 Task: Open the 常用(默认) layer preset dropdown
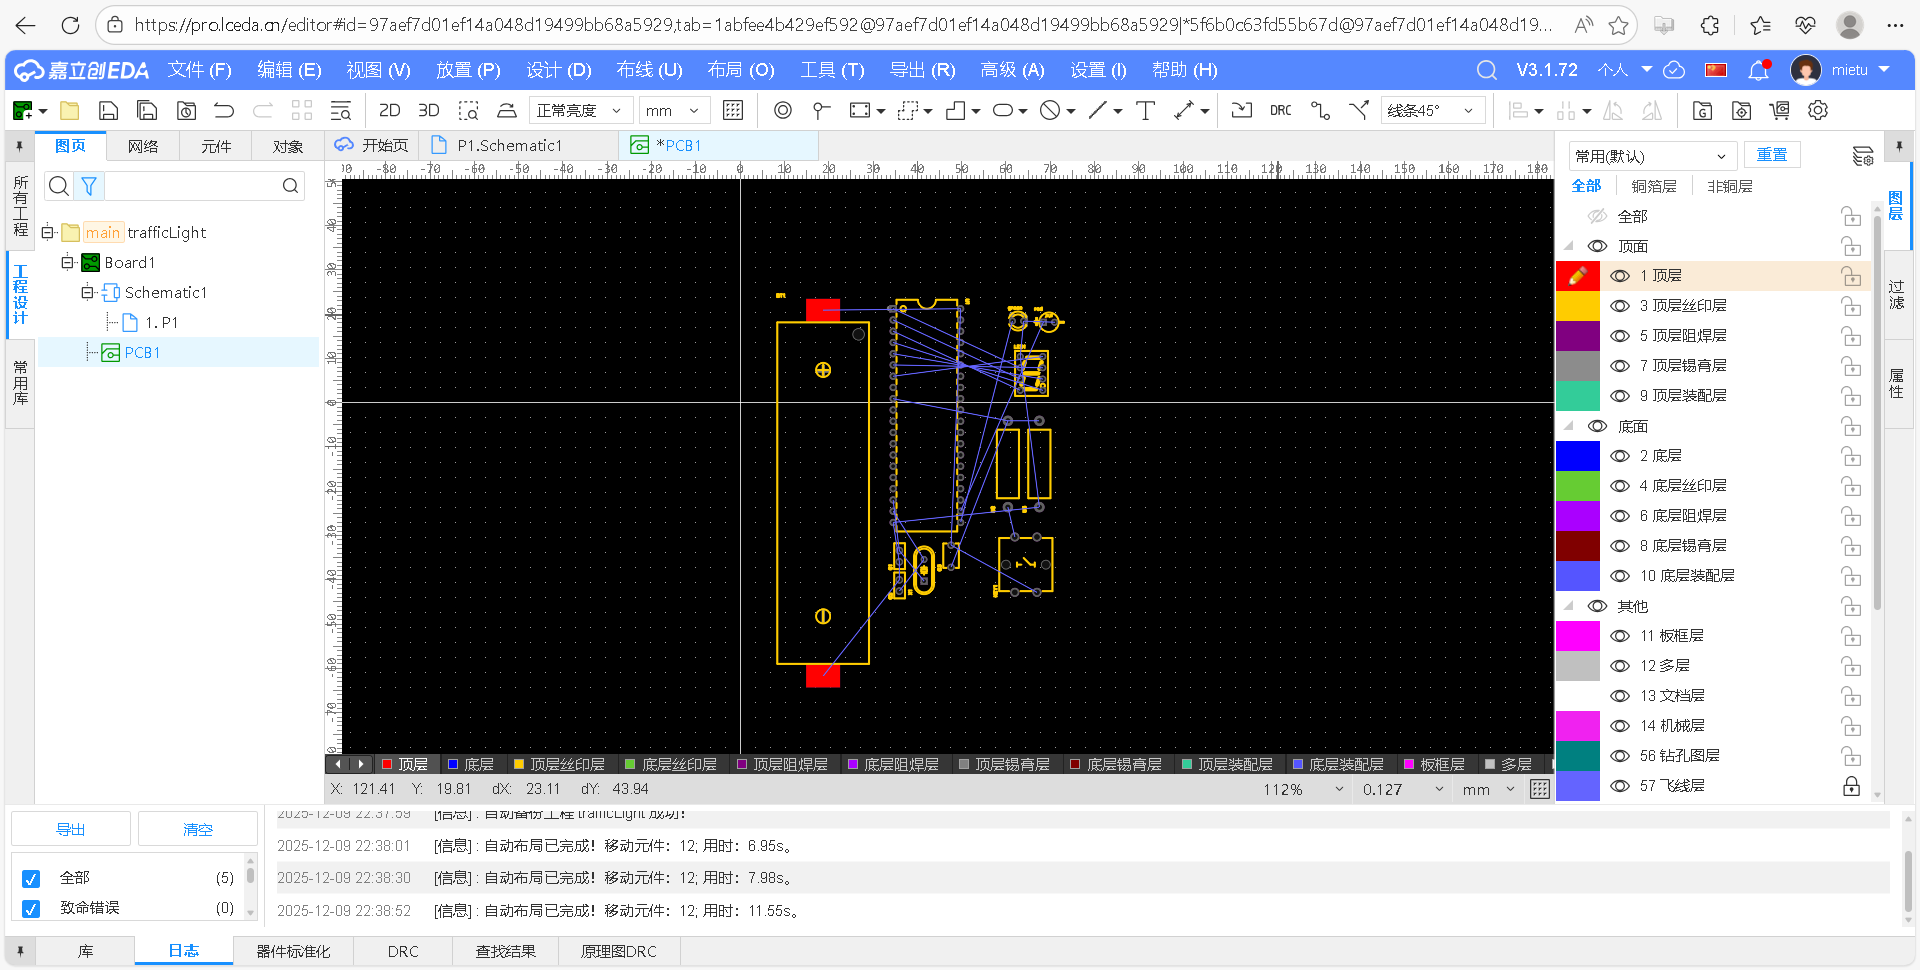[1651, 156]
